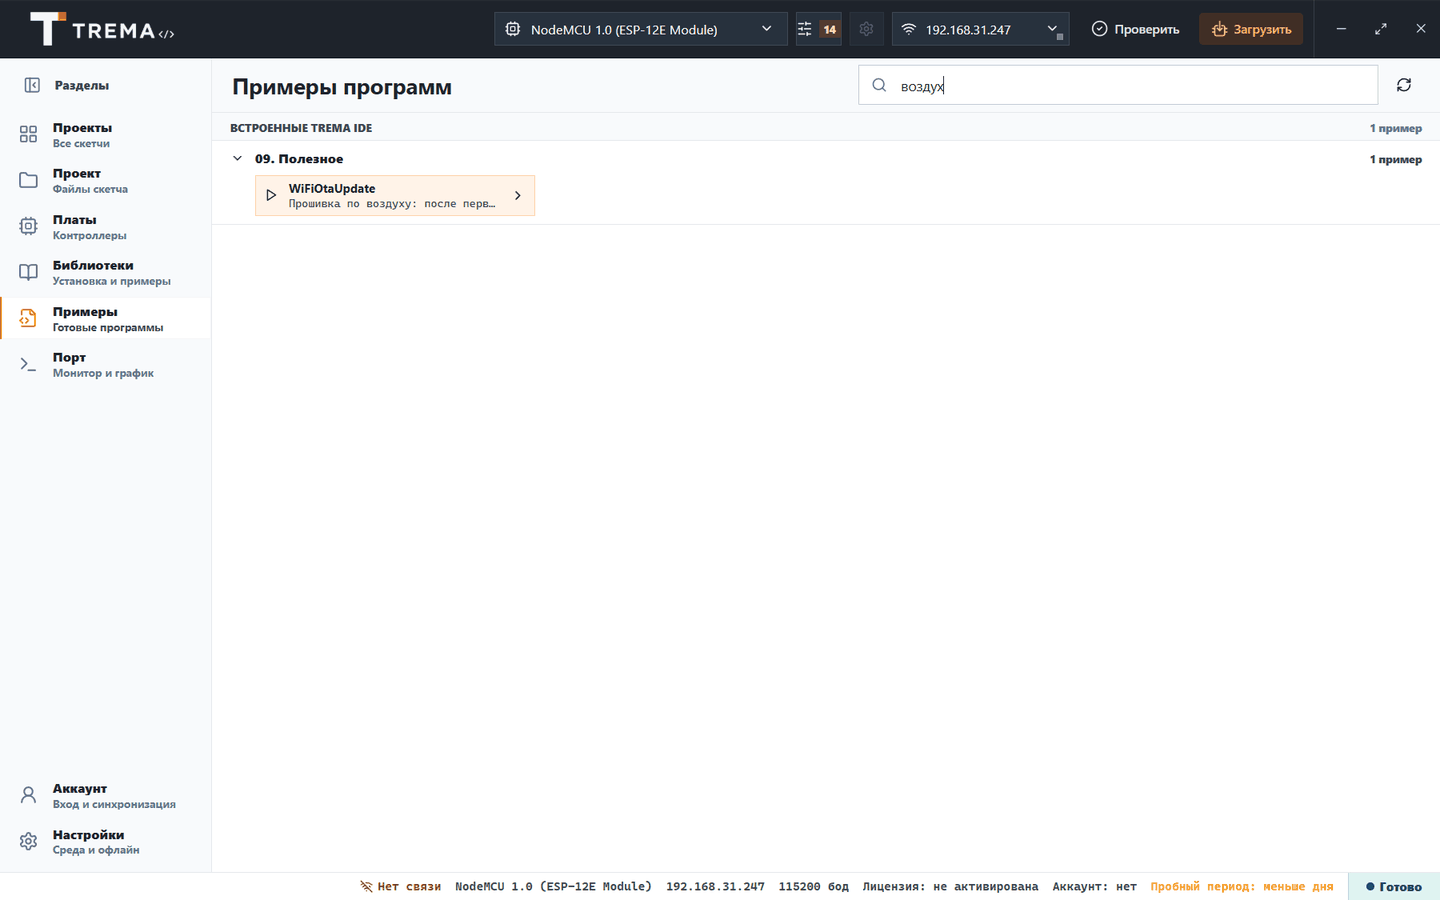The width and height of the screenshot is (1440, 900).
Task: Close the Trema window
Action: point(1420,29)
